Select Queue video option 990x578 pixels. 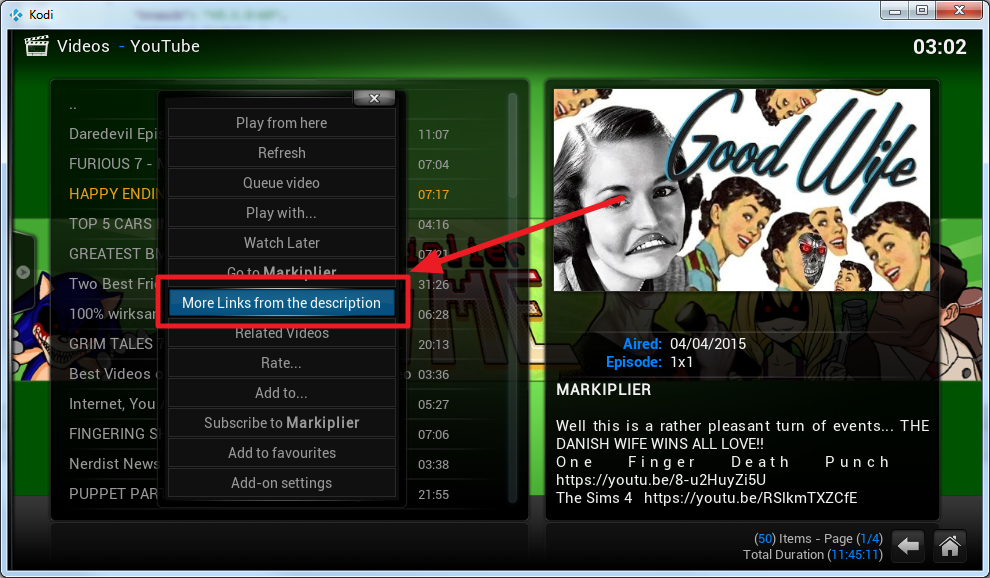click(282, 183)
